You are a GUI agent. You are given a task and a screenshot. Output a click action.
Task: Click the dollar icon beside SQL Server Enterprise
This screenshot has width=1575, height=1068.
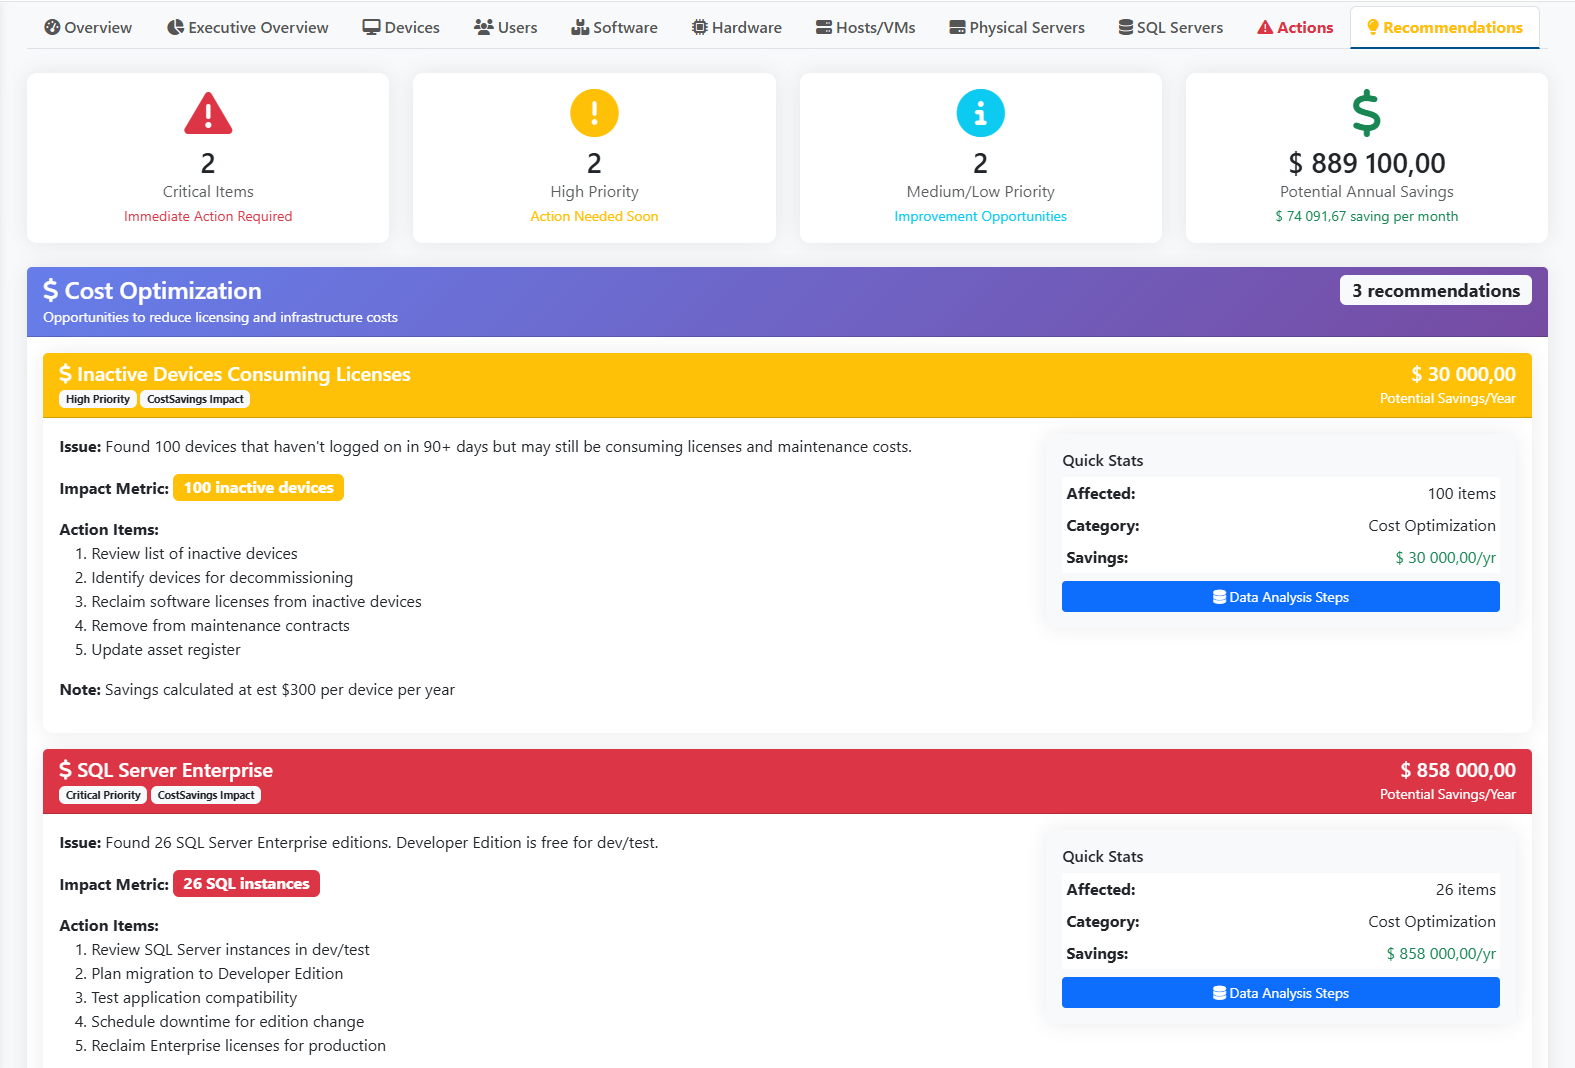click(x=66, y=770)
